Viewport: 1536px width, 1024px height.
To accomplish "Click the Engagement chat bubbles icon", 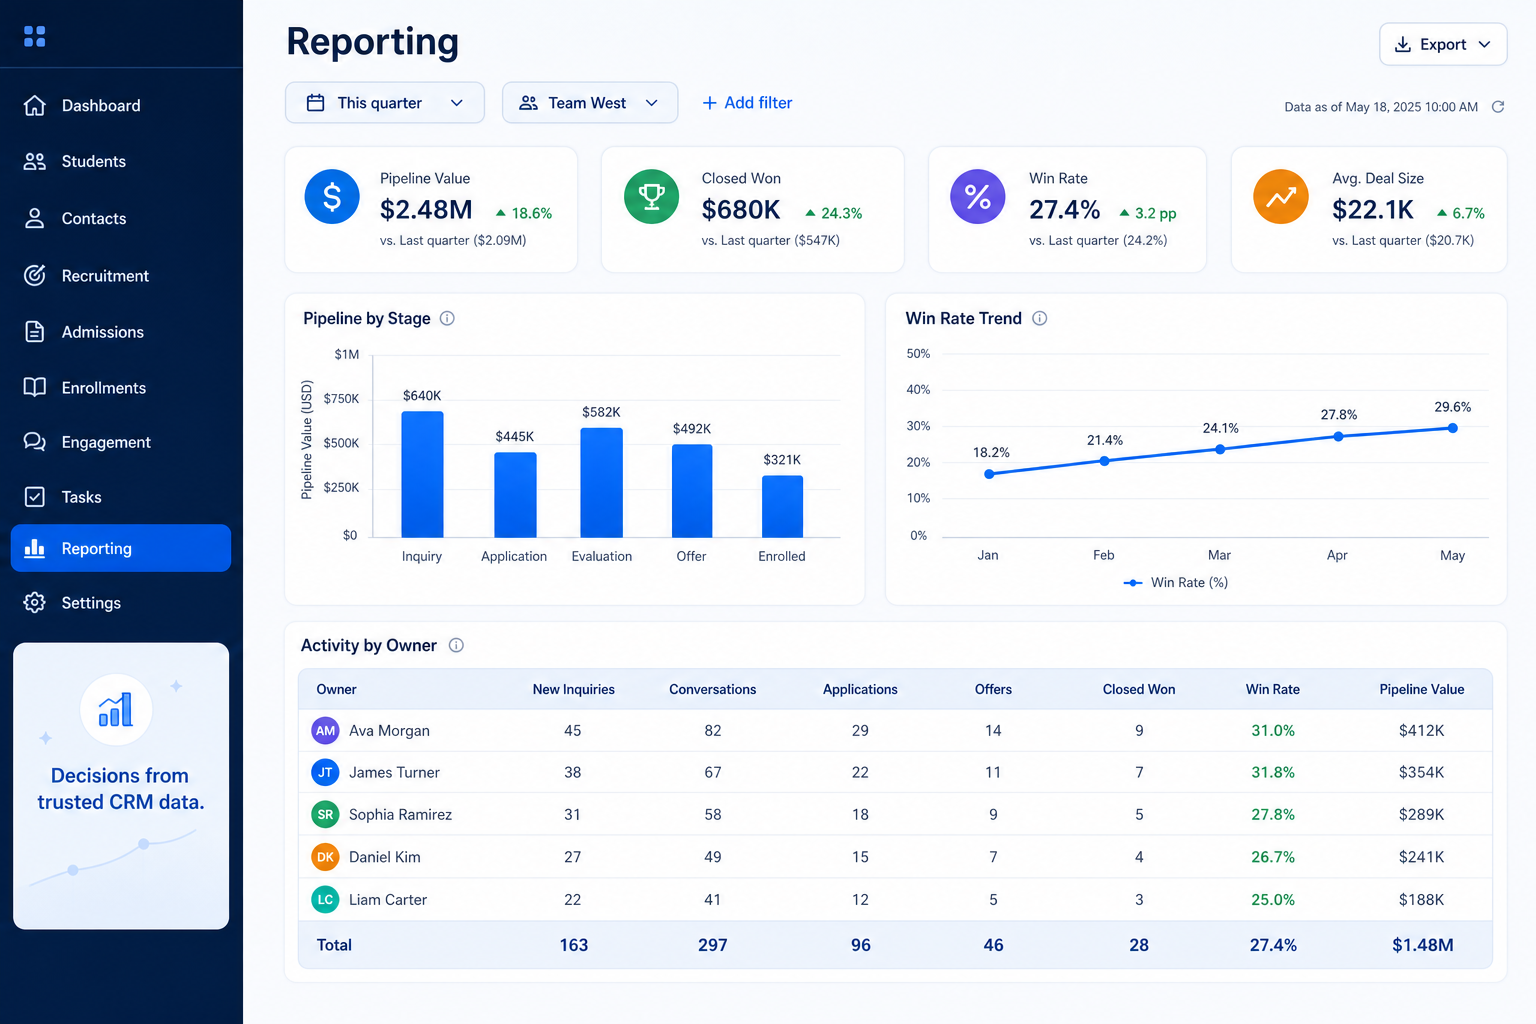I will tap(35, 442).
